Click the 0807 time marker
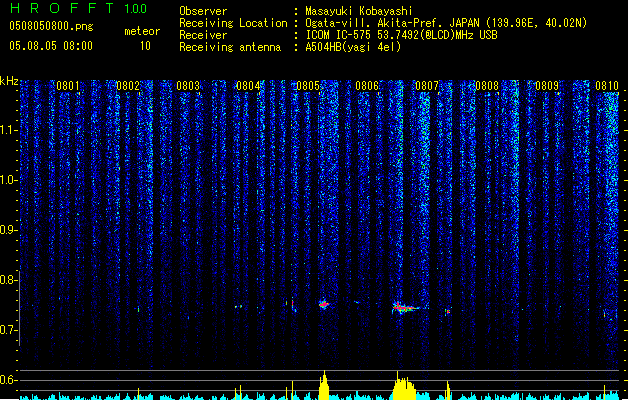 pos(427,86)
